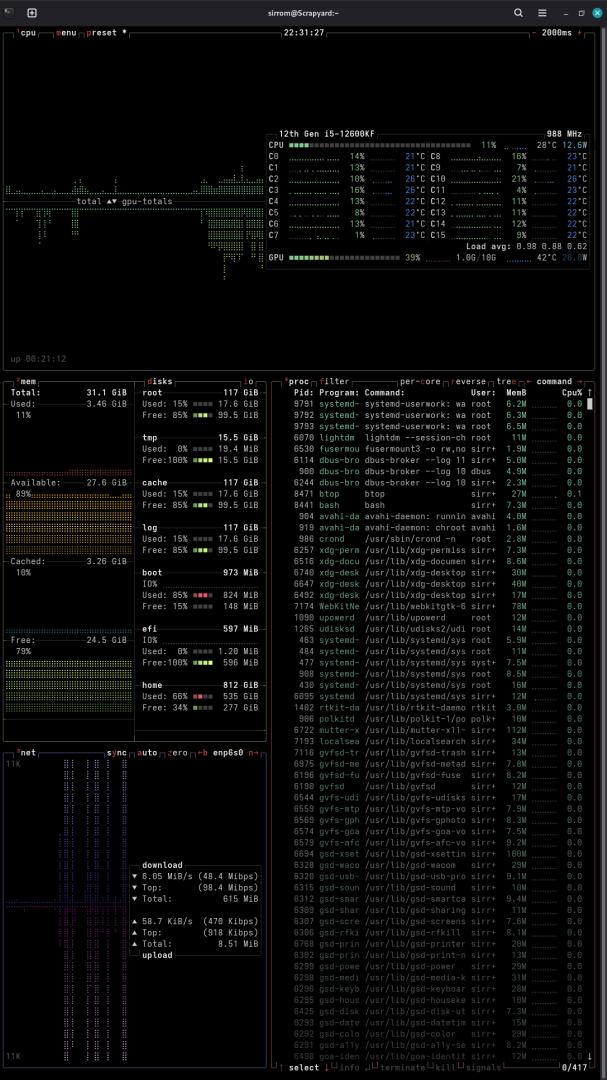
Task: Open the btop menu
Action: 66,33
